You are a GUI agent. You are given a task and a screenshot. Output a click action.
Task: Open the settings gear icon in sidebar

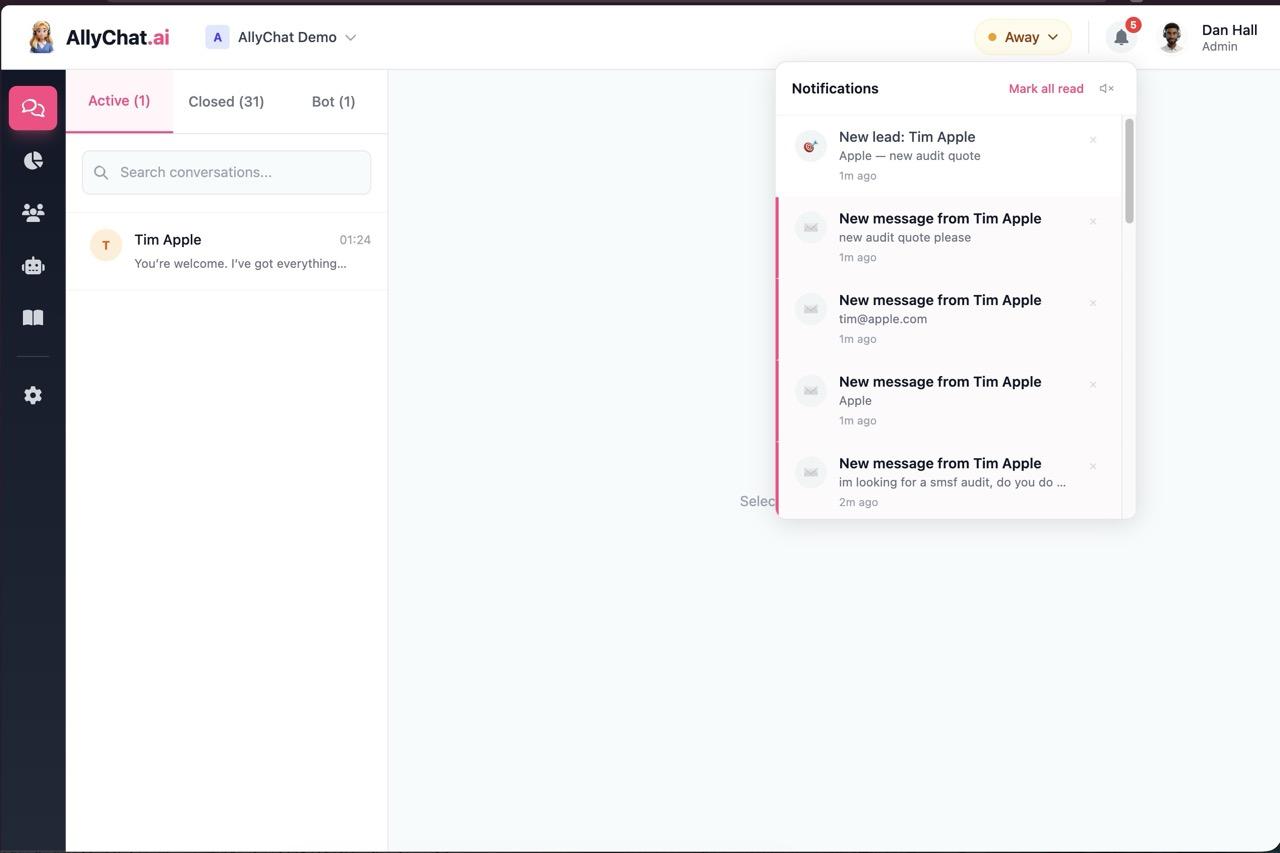[x=33, y=396]
